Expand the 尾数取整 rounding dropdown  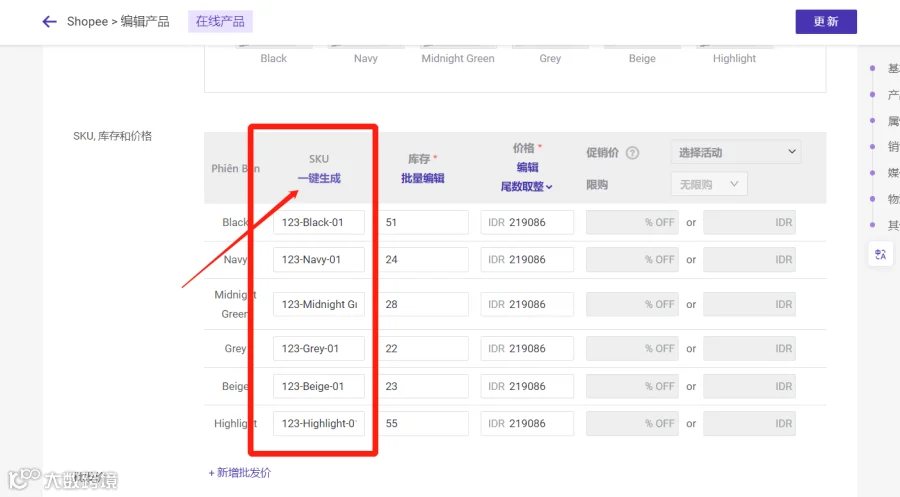pos(526,187)
